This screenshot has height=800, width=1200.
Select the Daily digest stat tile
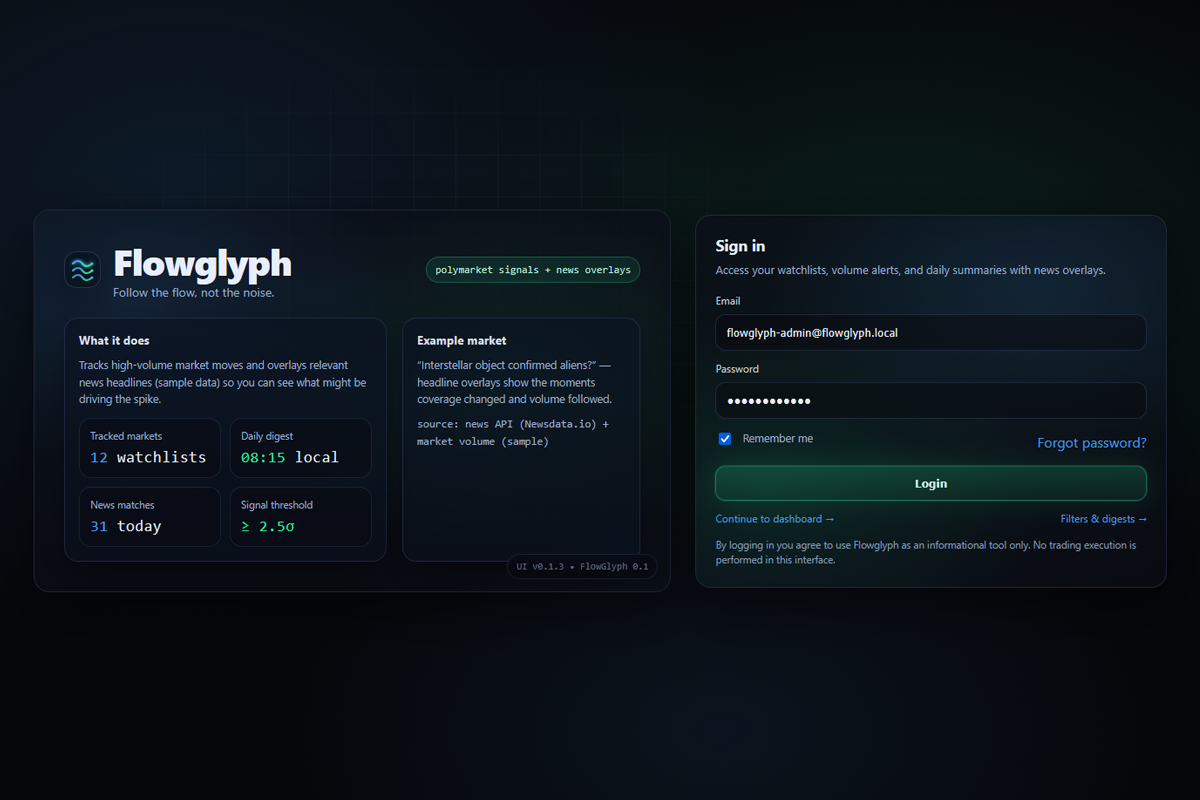click(x=300, y=448)
